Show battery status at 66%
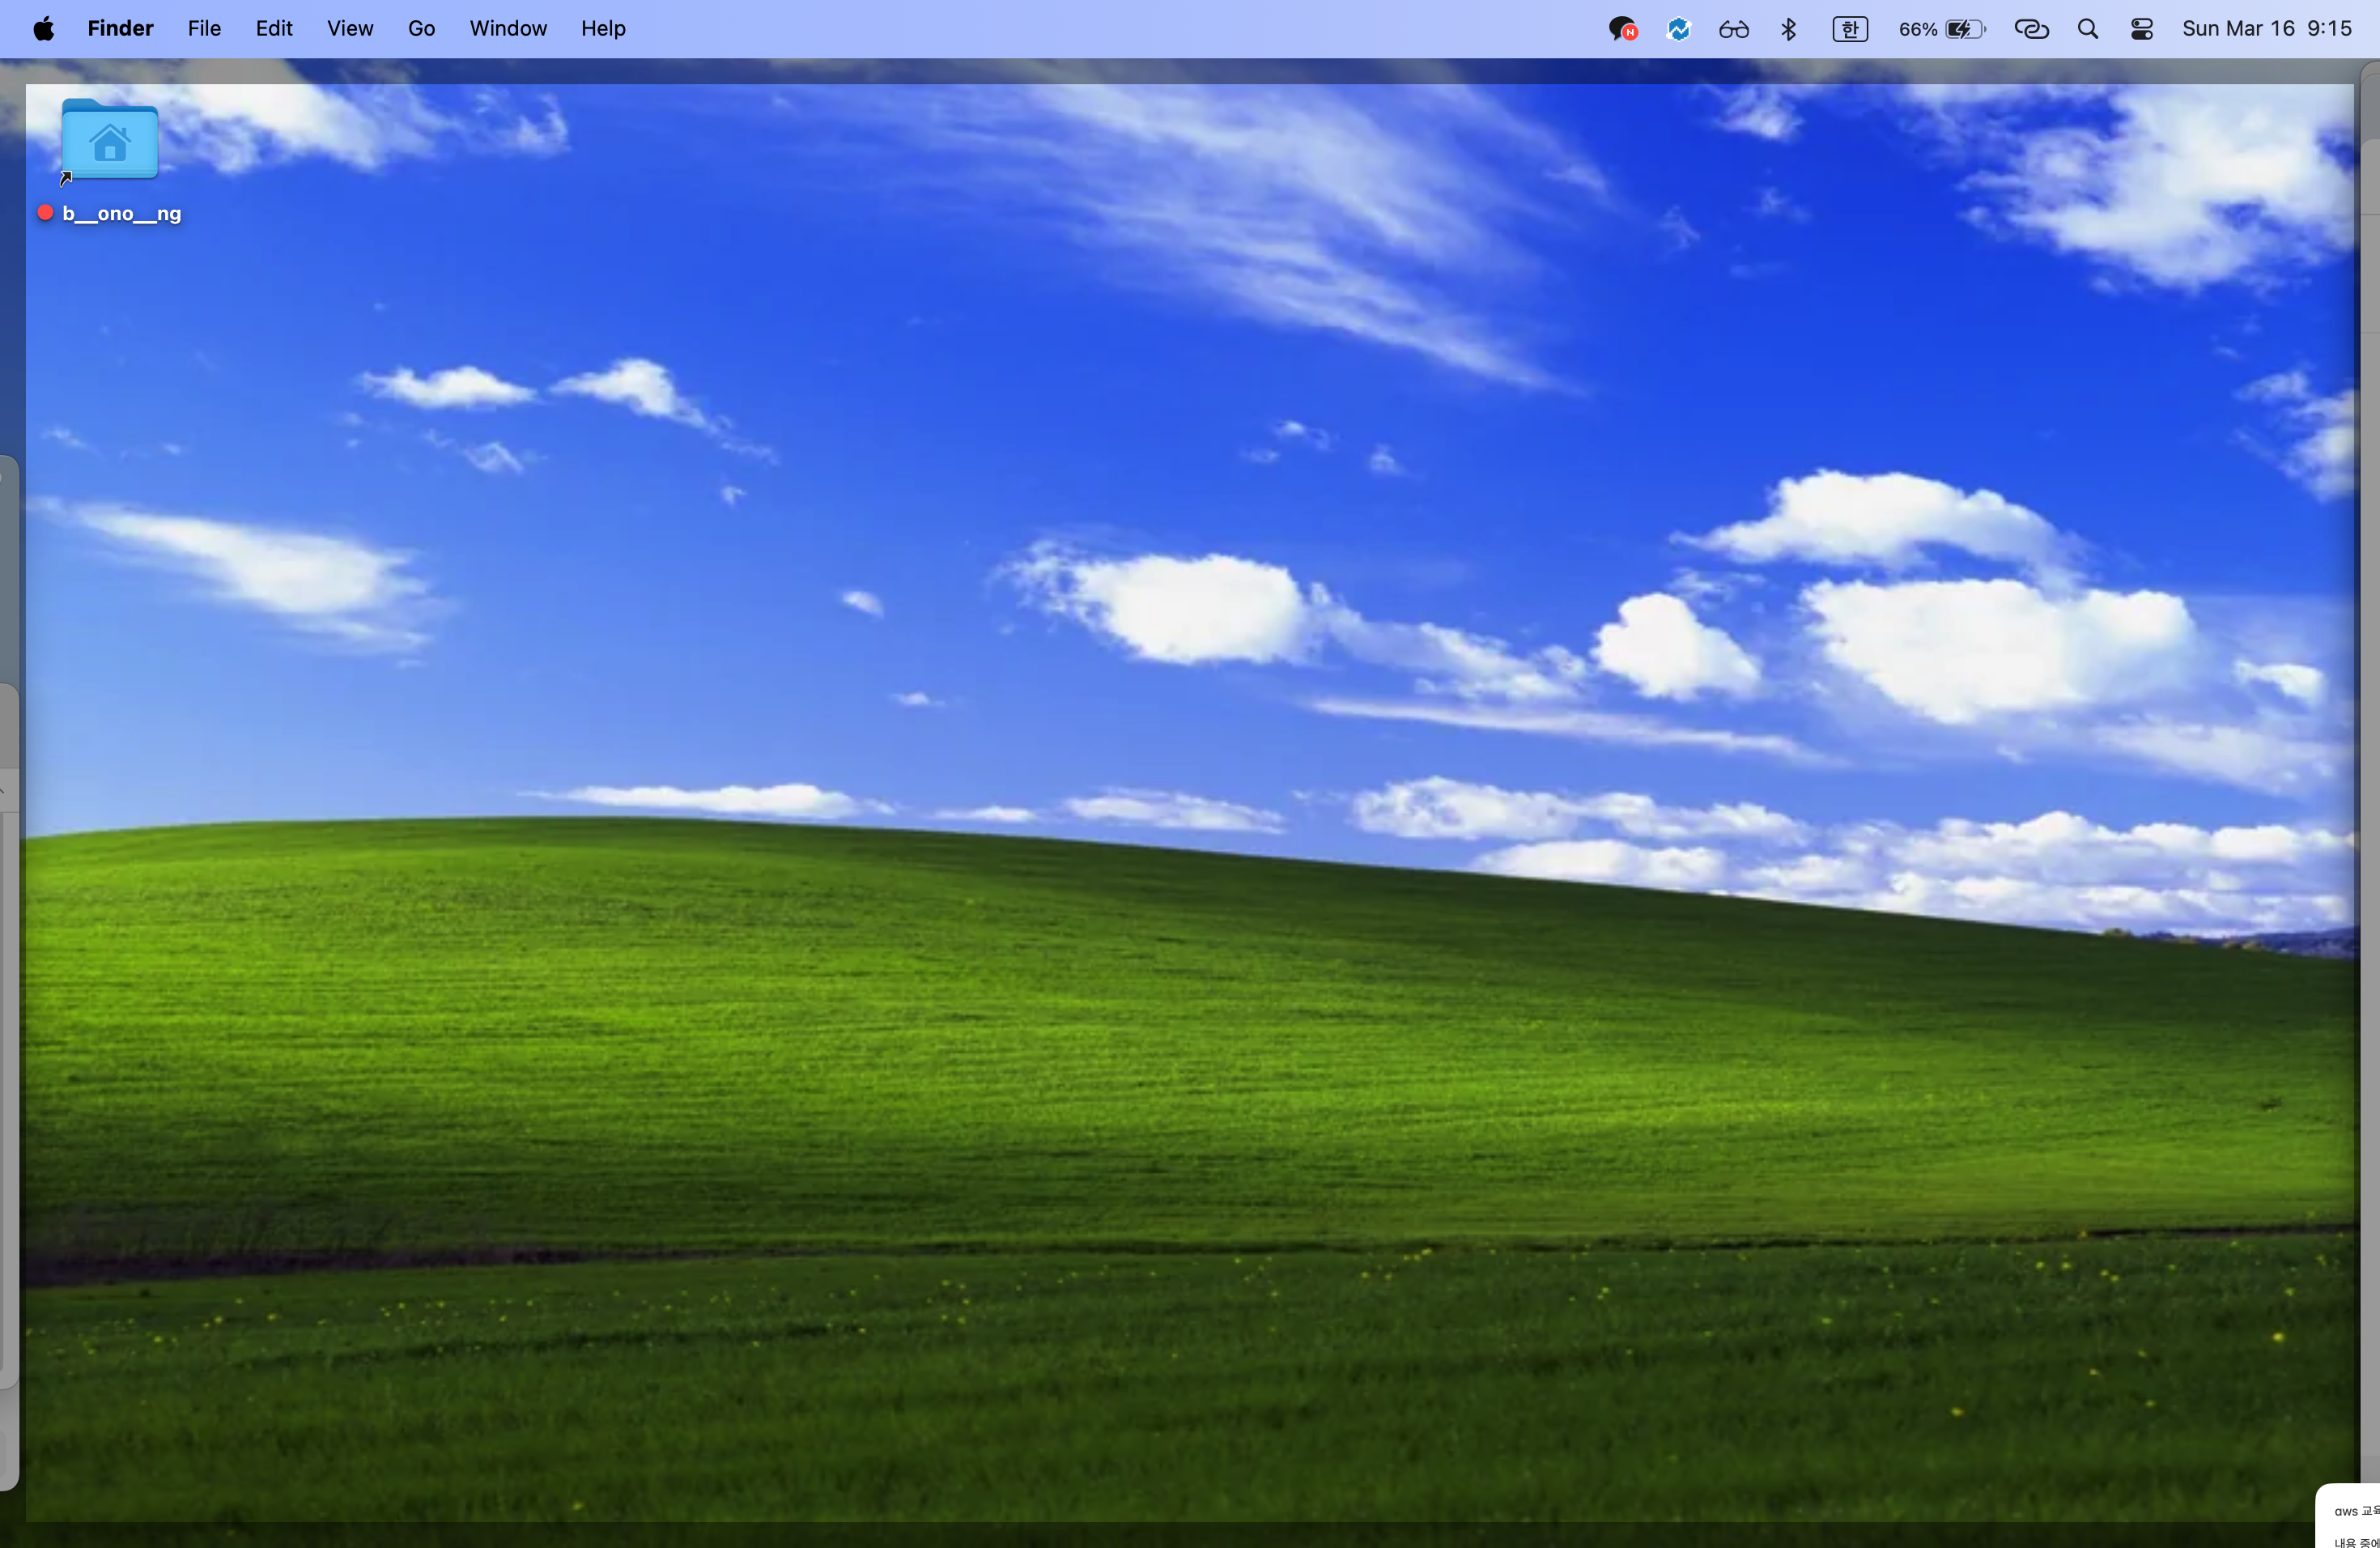Screen dimensions: 2380x1548 pos(1941,29)
